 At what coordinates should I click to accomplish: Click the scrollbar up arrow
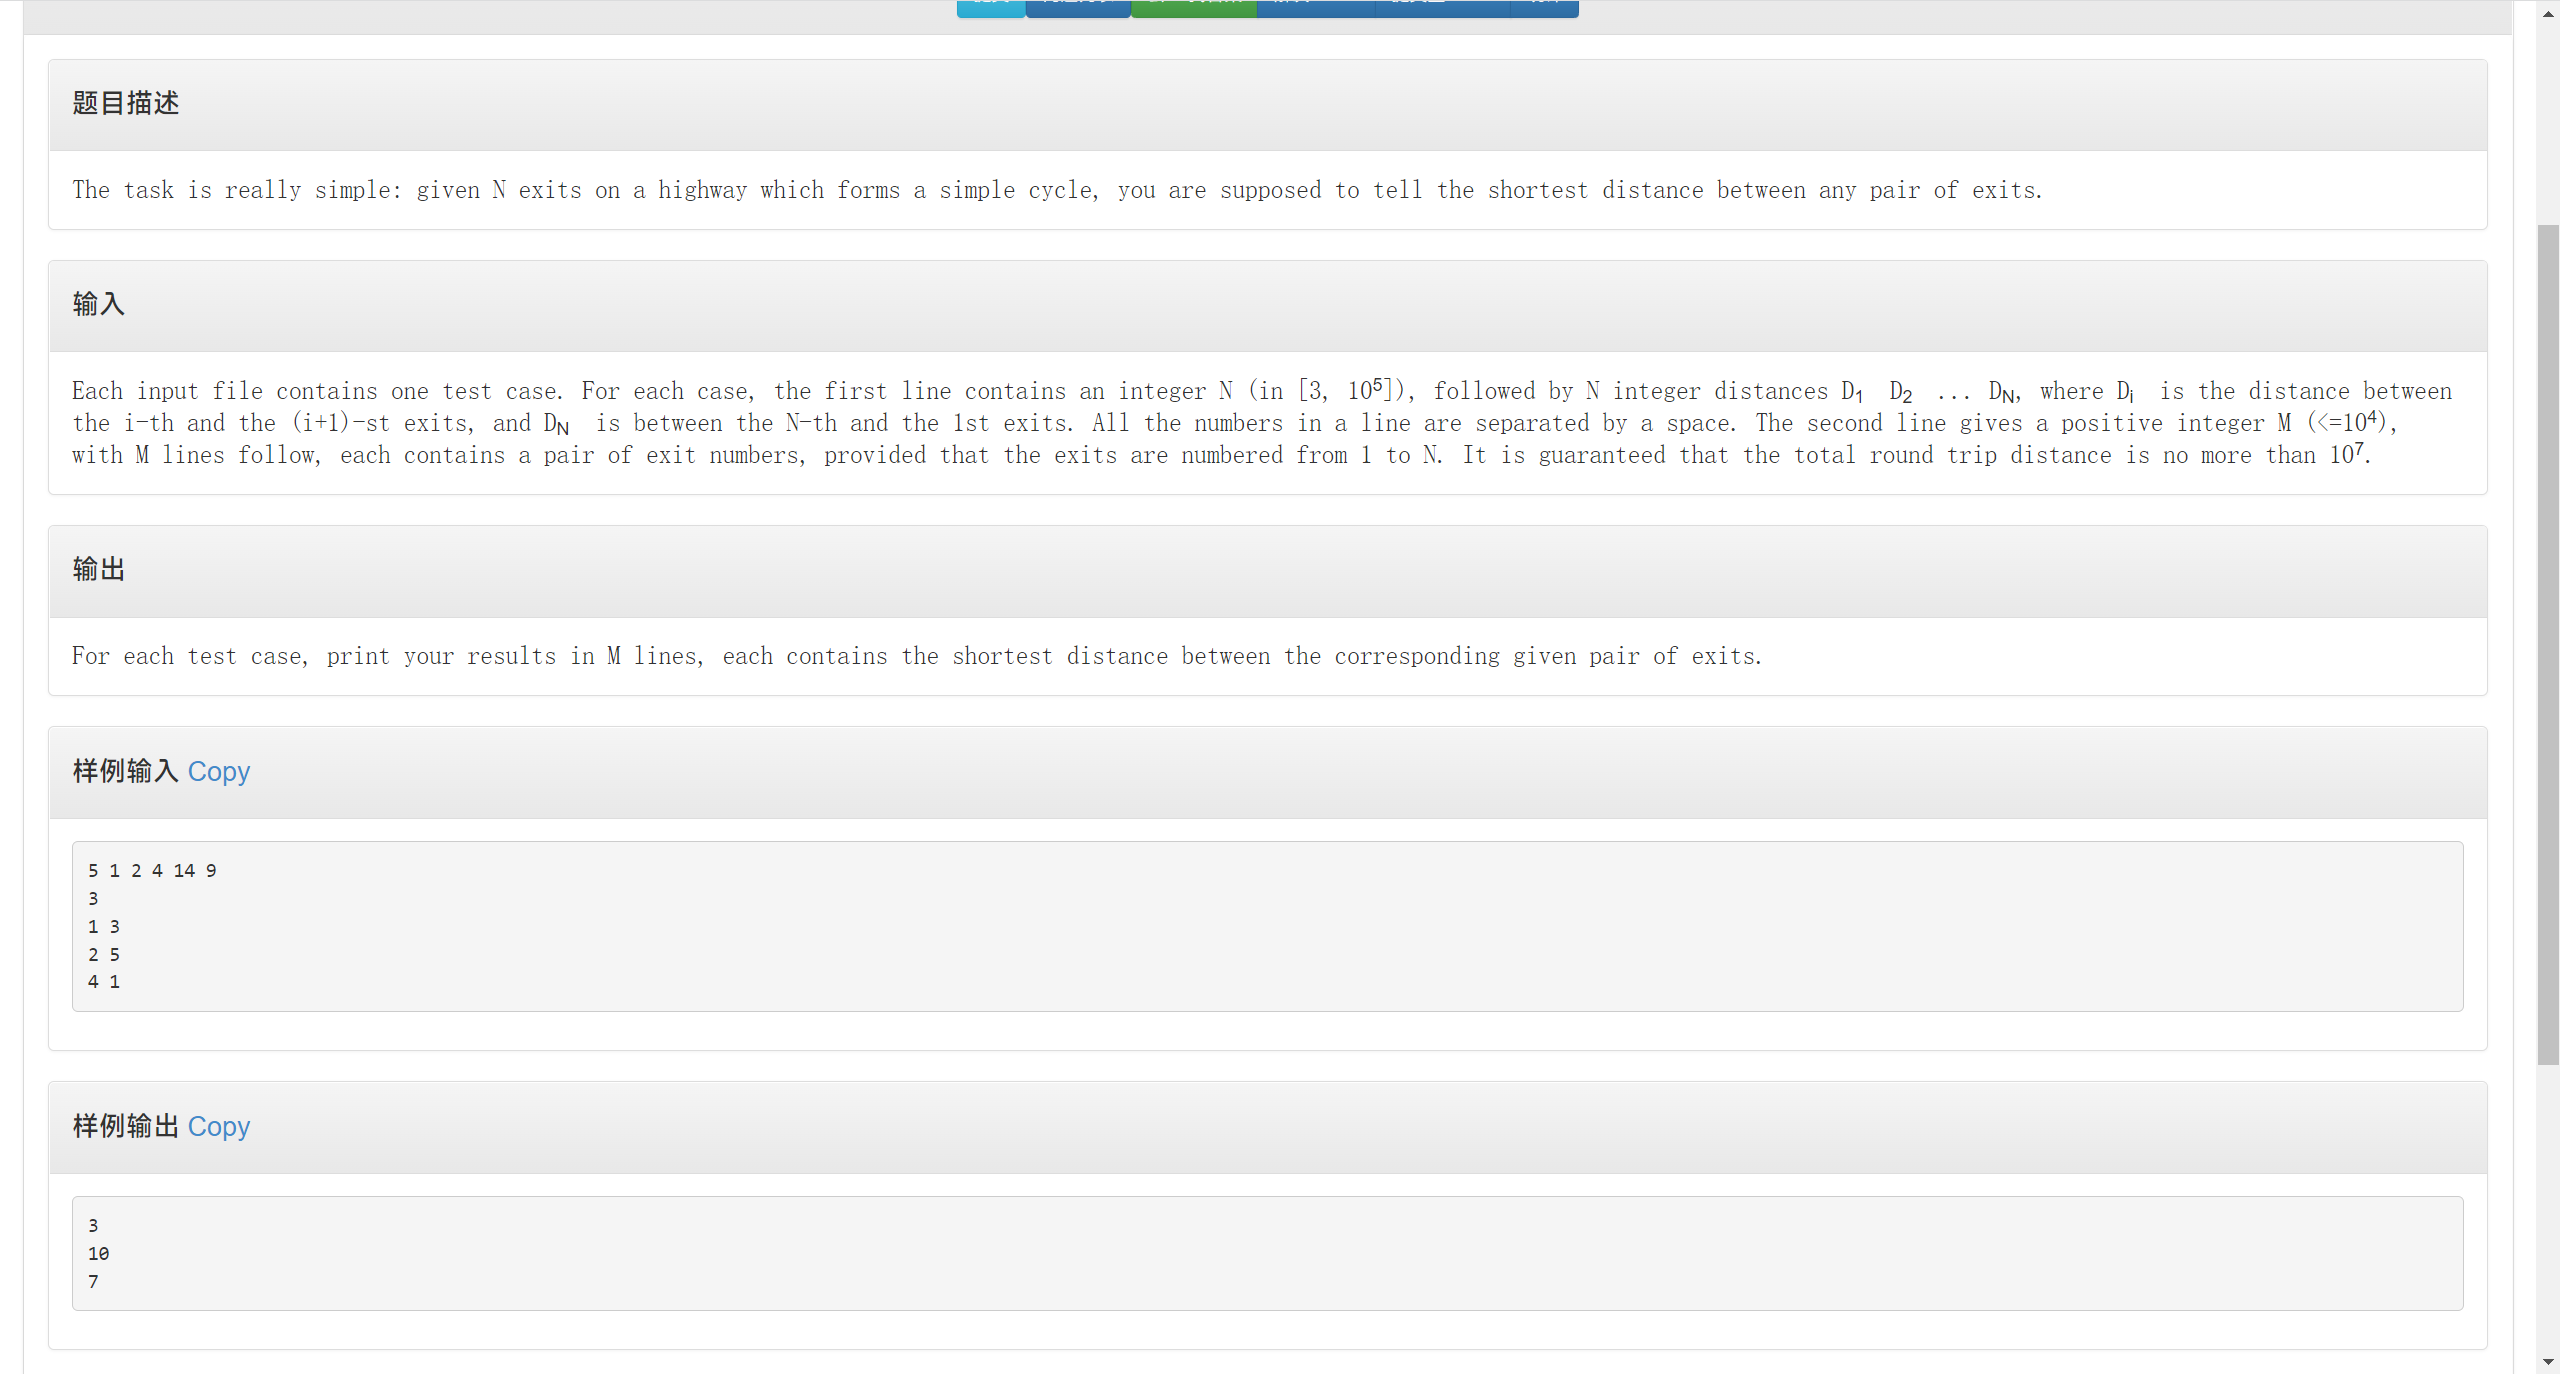click(2548, 12)
